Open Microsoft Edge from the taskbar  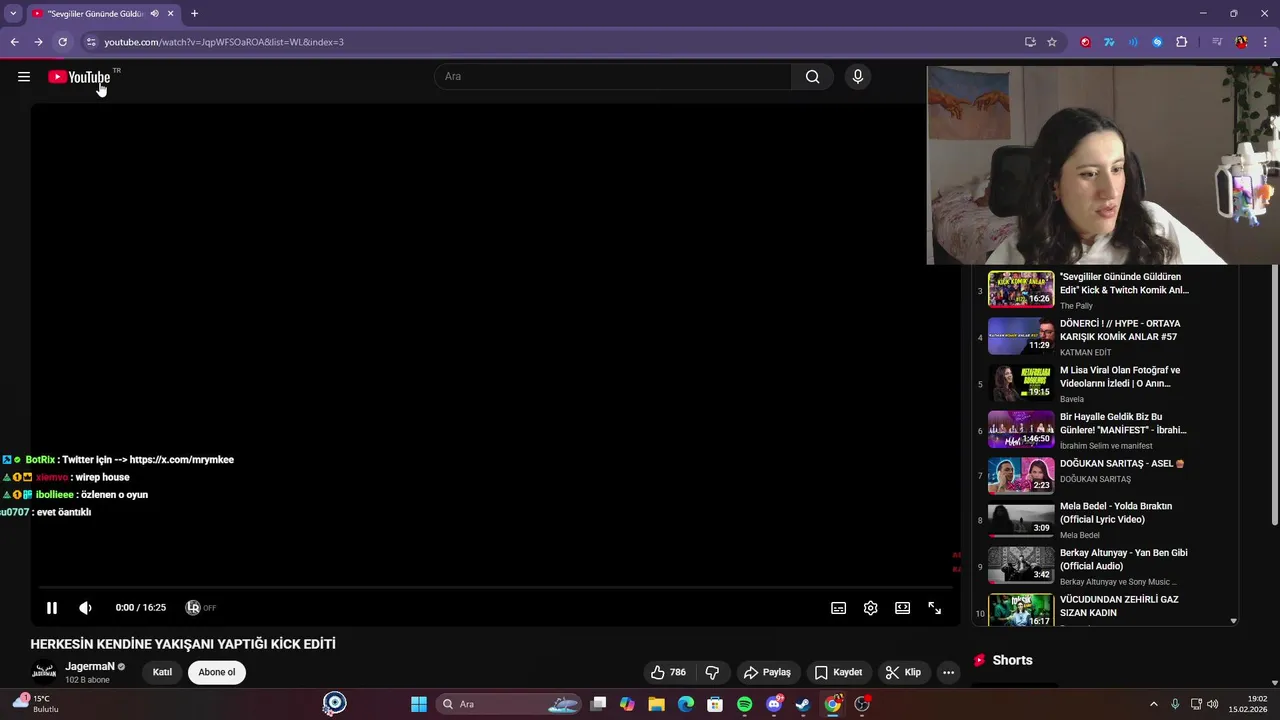pyautogui.click(x=685, y=704)
